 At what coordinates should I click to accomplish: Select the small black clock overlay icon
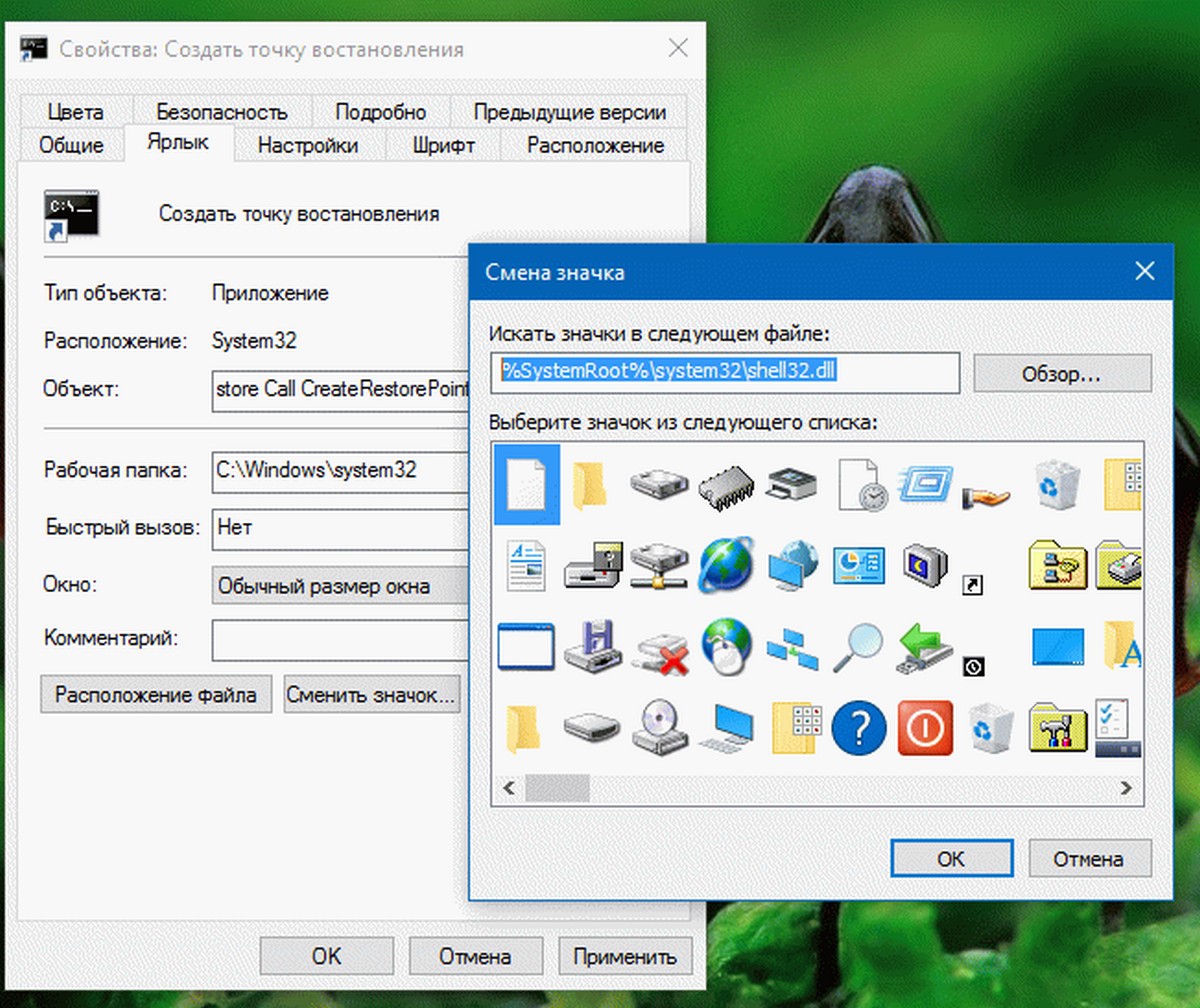pos(971,667)
